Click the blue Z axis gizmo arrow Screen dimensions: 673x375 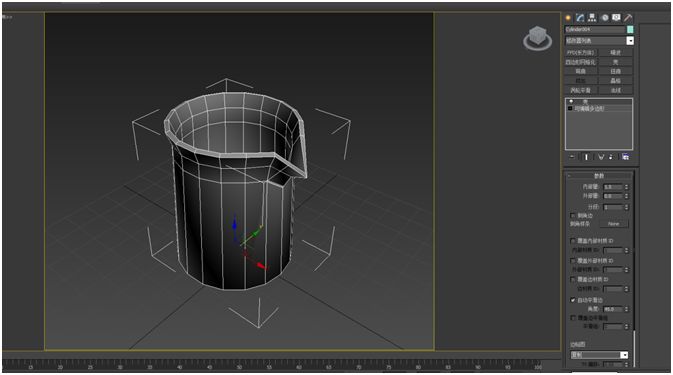(x=234, y=225)
